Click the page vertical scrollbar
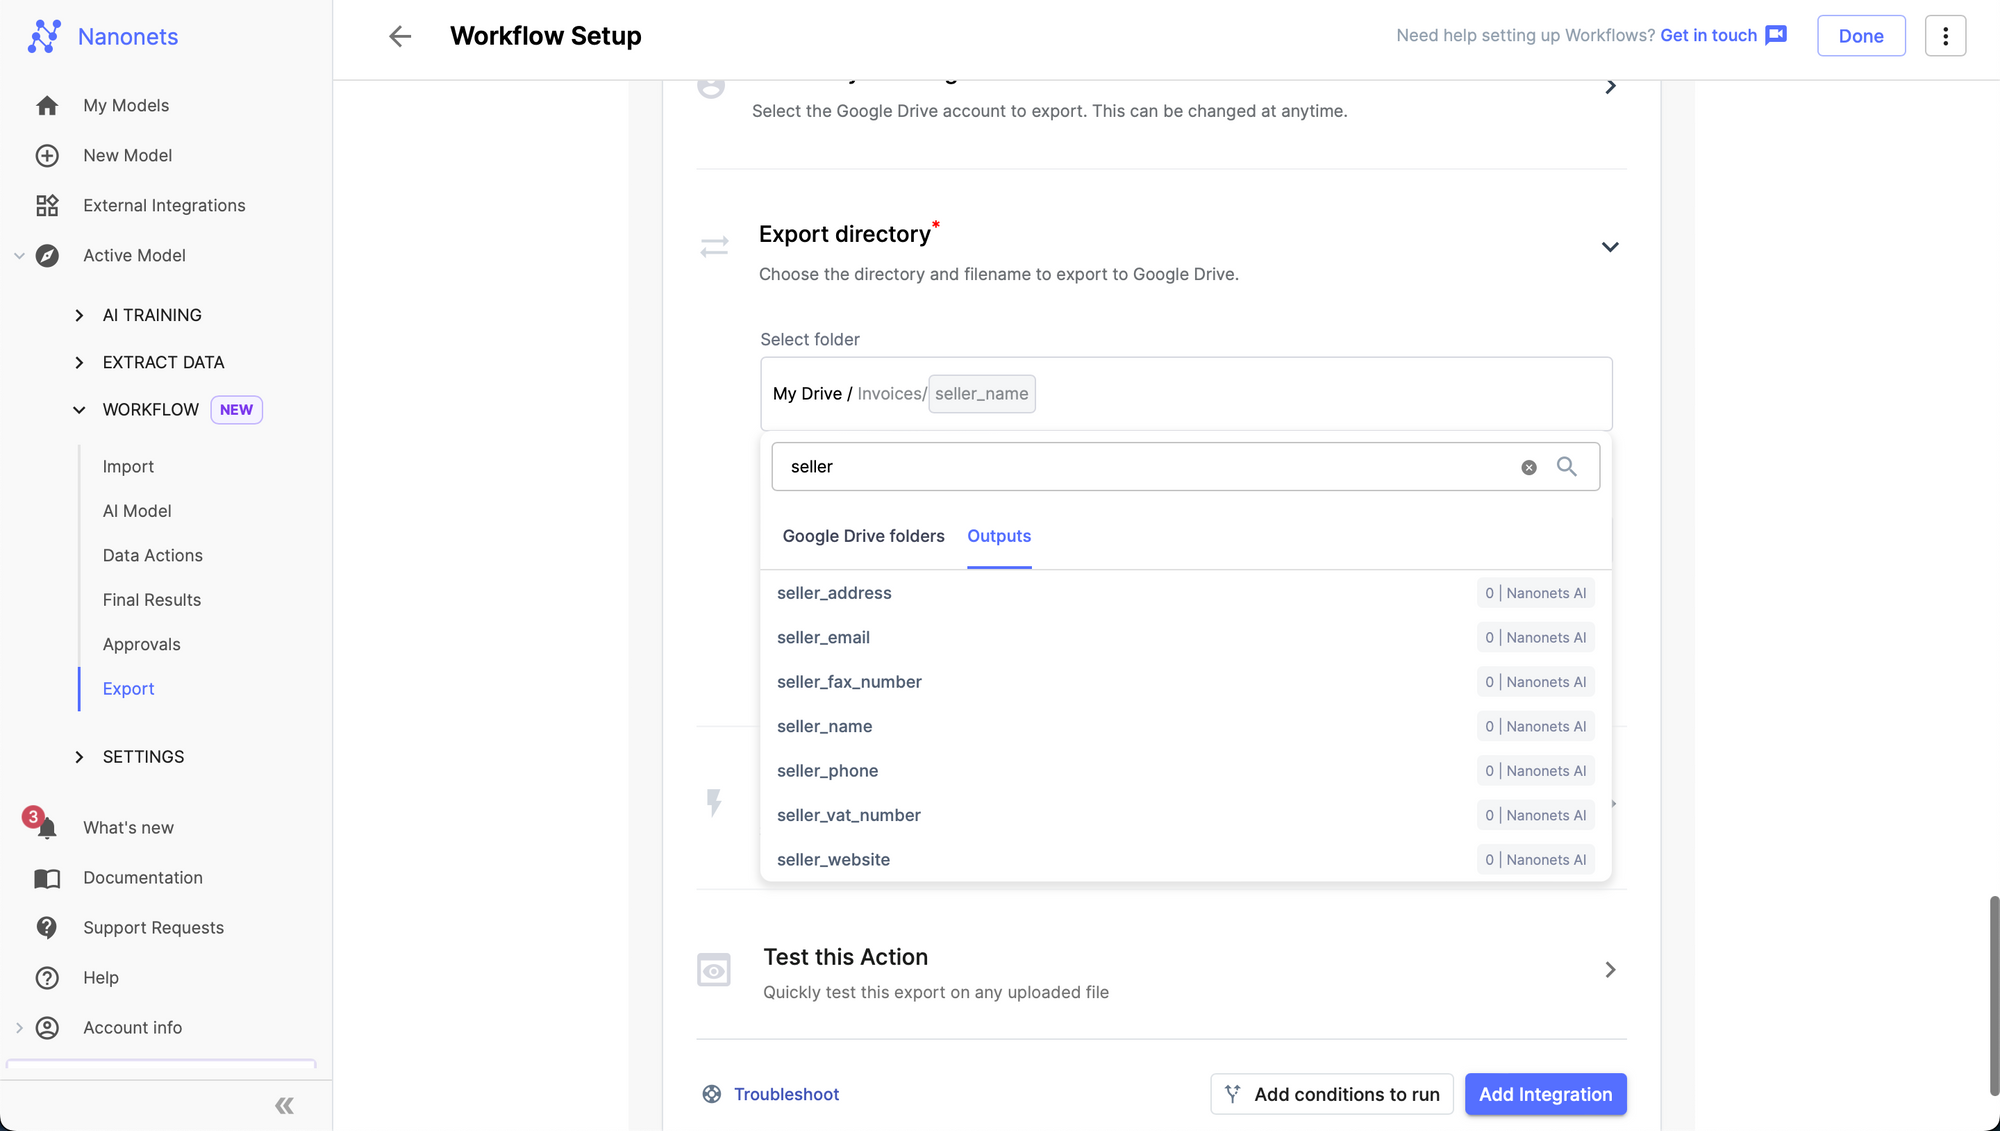 1993,995
